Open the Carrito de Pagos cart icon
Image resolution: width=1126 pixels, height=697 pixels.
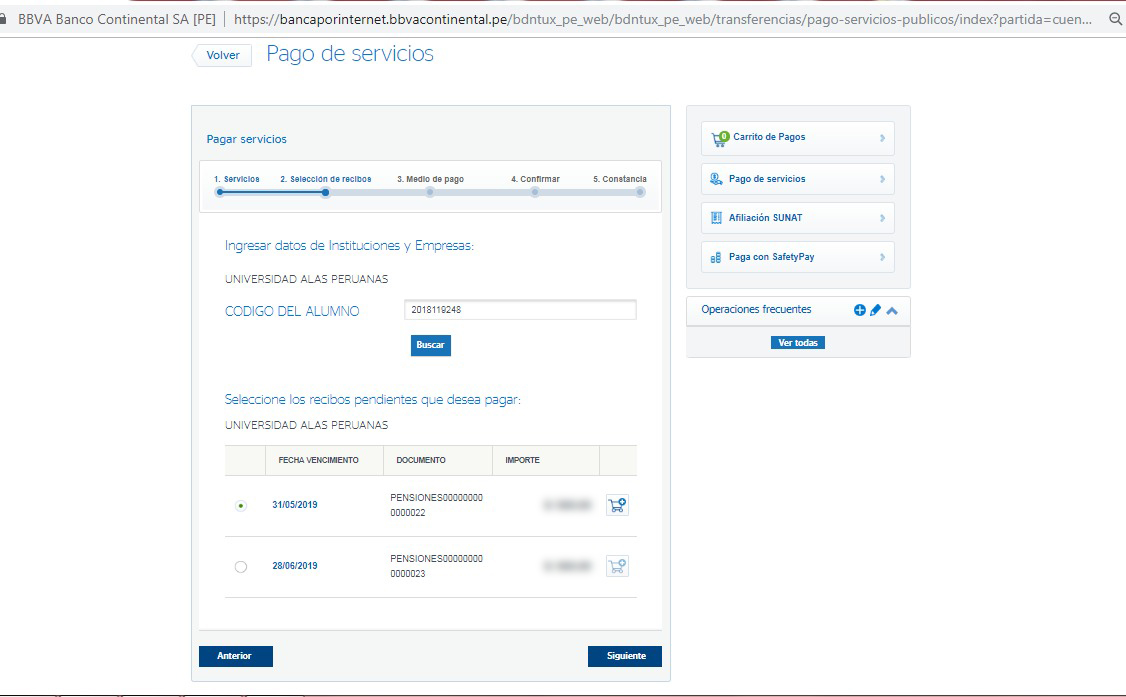pos(720,138)
